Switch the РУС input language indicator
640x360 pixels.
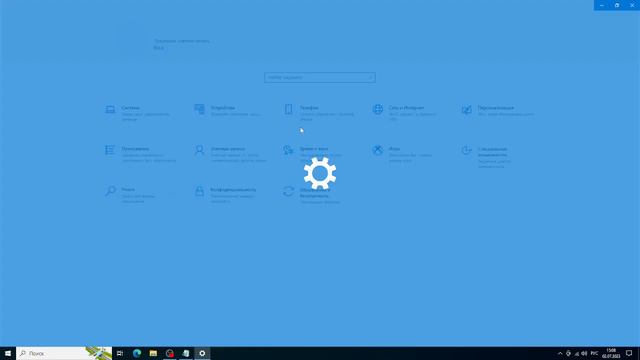[594, 353]
